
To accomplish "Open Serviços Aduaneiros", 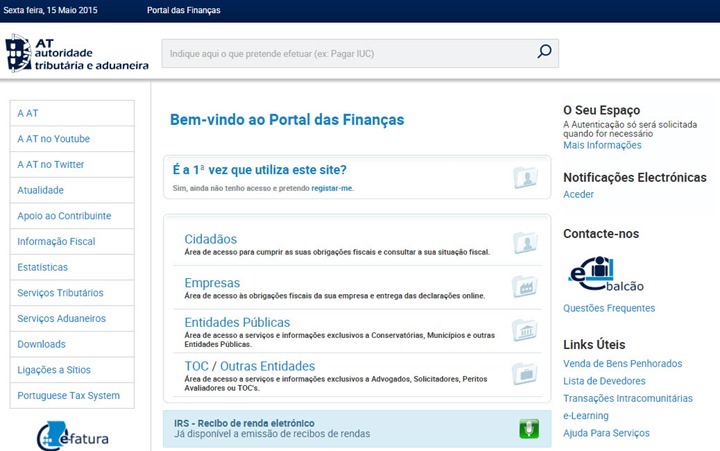I will [x=72, y=319].
